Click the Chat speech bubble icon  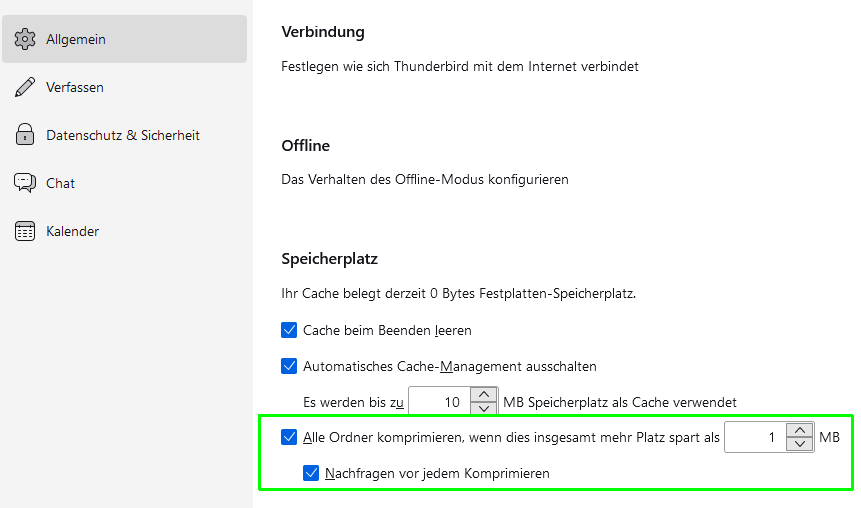coord(25,183)
